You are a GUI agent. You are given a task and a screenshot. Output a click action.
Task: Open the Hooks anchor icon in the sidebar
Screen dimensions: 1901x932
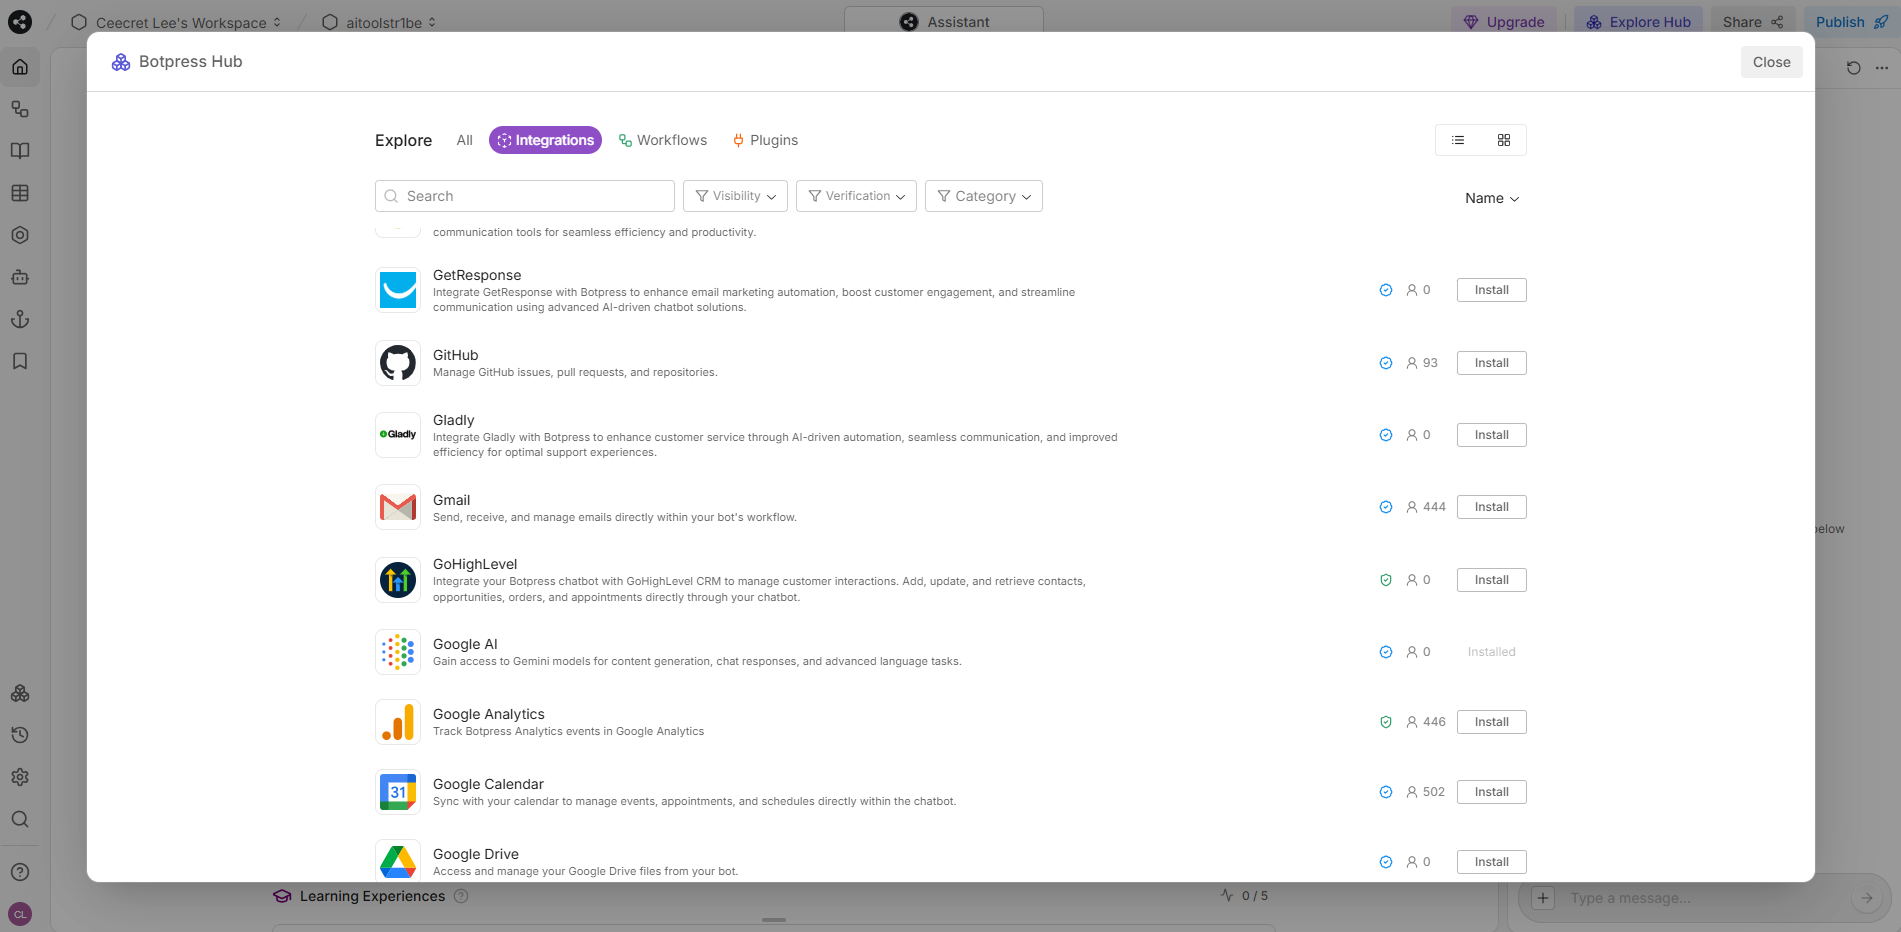click(x=20, y=319)
